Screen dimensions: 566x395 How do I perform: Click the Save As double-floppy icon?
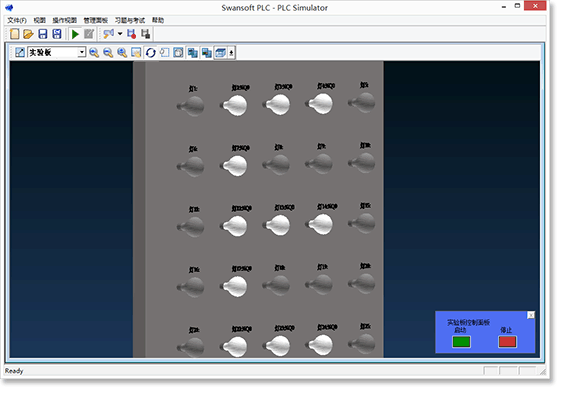point(57,34)
